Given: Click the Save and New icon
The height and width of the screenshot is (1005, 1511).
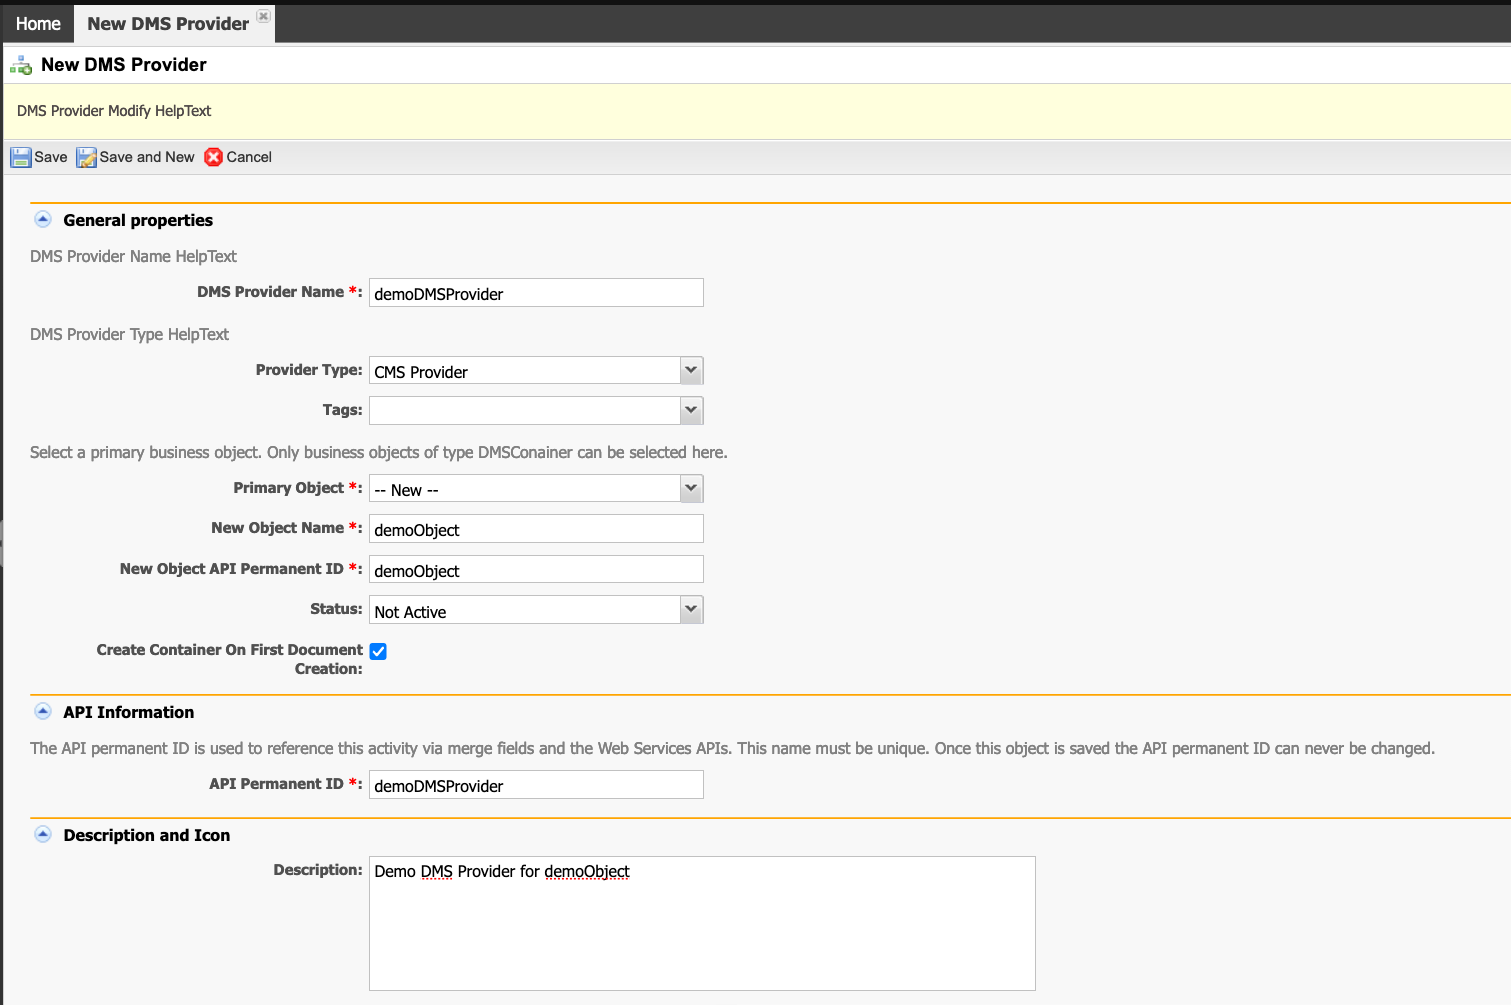Looking at the screenshot, I should pos(87,157).
